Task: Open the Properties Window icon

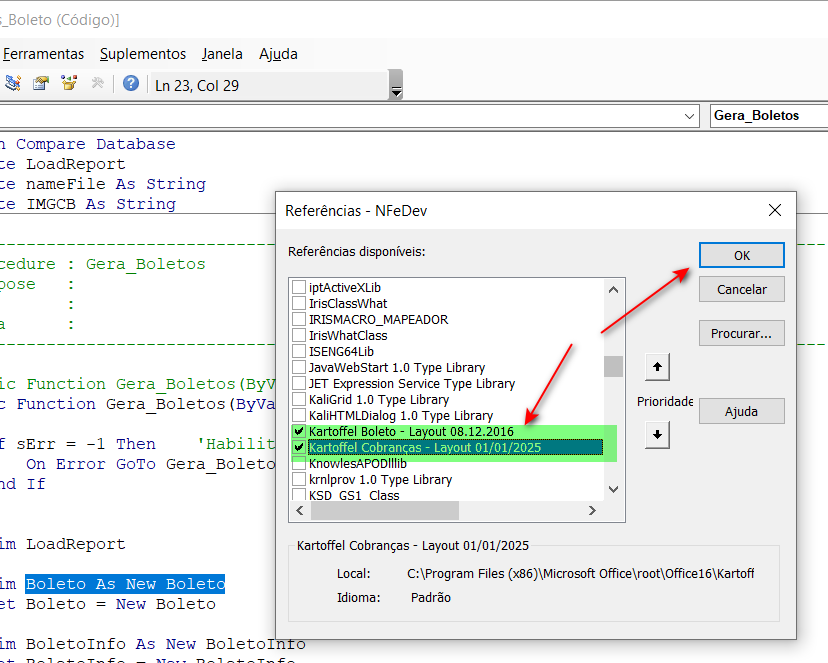Action: click(41, 84)
